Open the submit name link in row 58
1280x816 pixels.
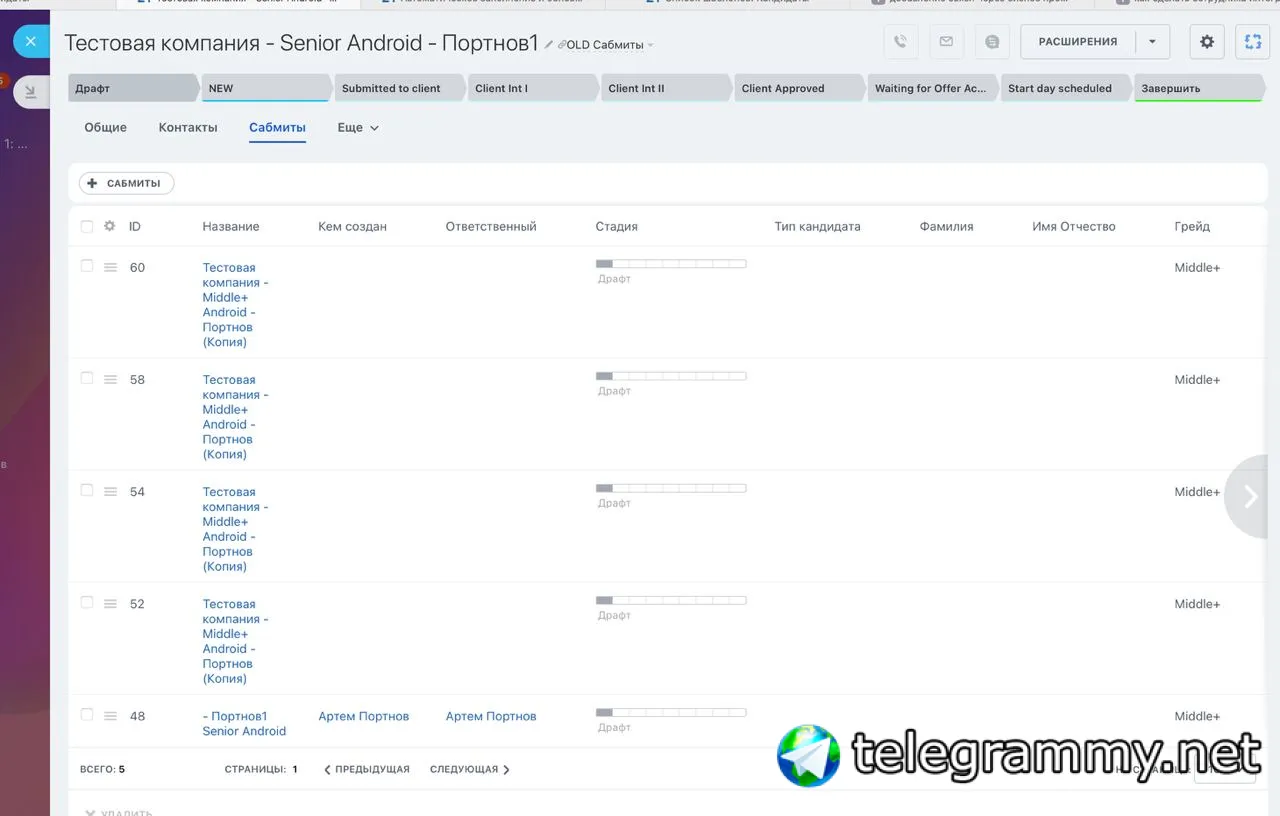tap(236, 417)
